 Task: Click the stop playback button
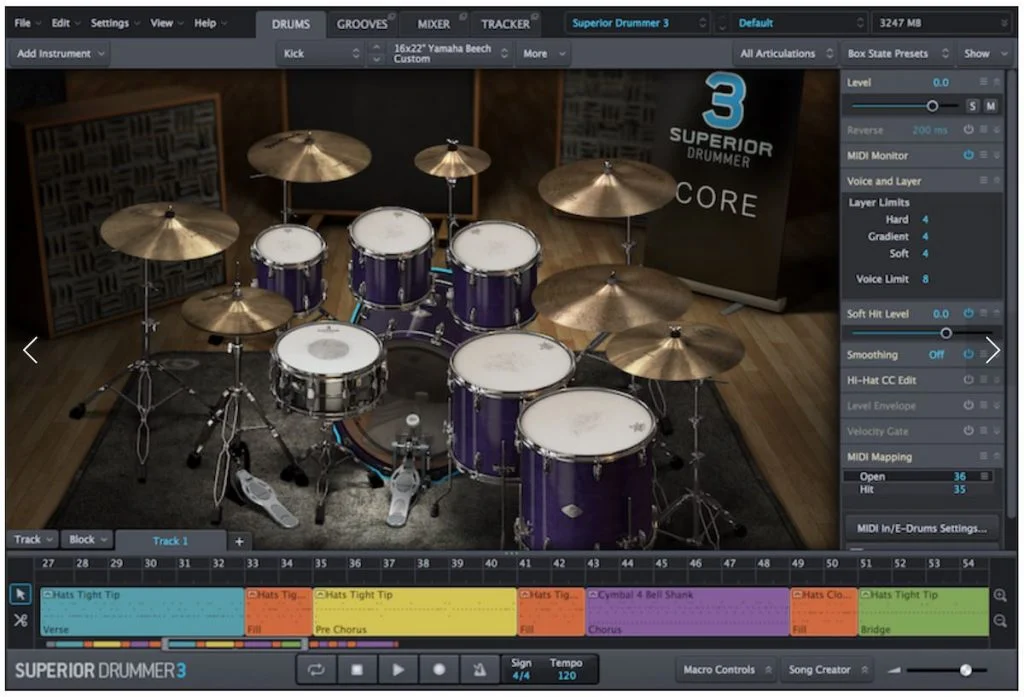(x=357, y=670)
